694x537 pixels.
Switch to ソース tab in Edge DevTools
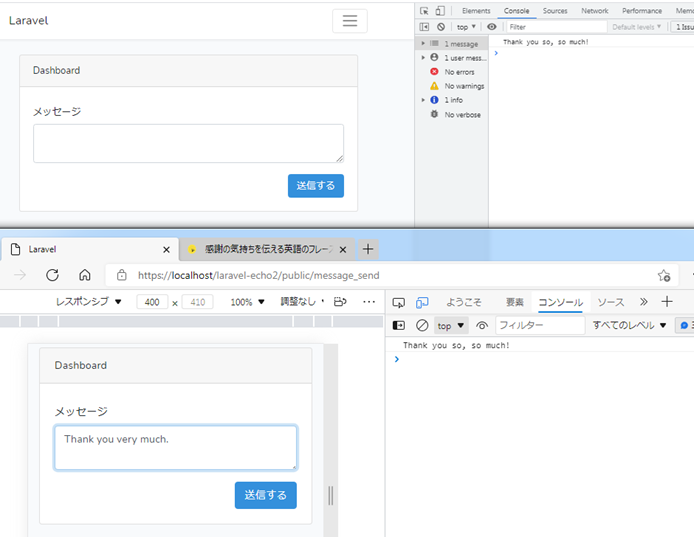coord(611,302)
